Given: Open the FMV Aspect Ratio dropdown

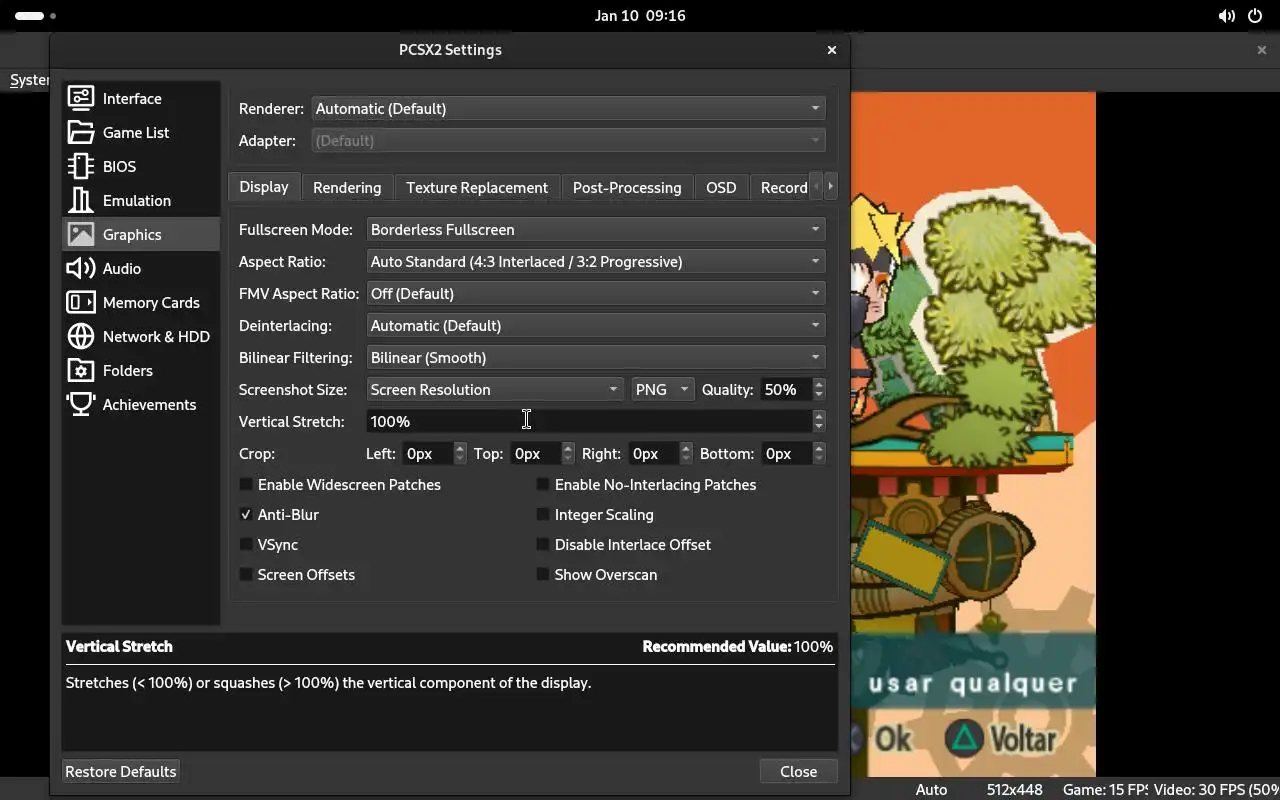Looking at the screenshot, I should [x=596, y=293].
